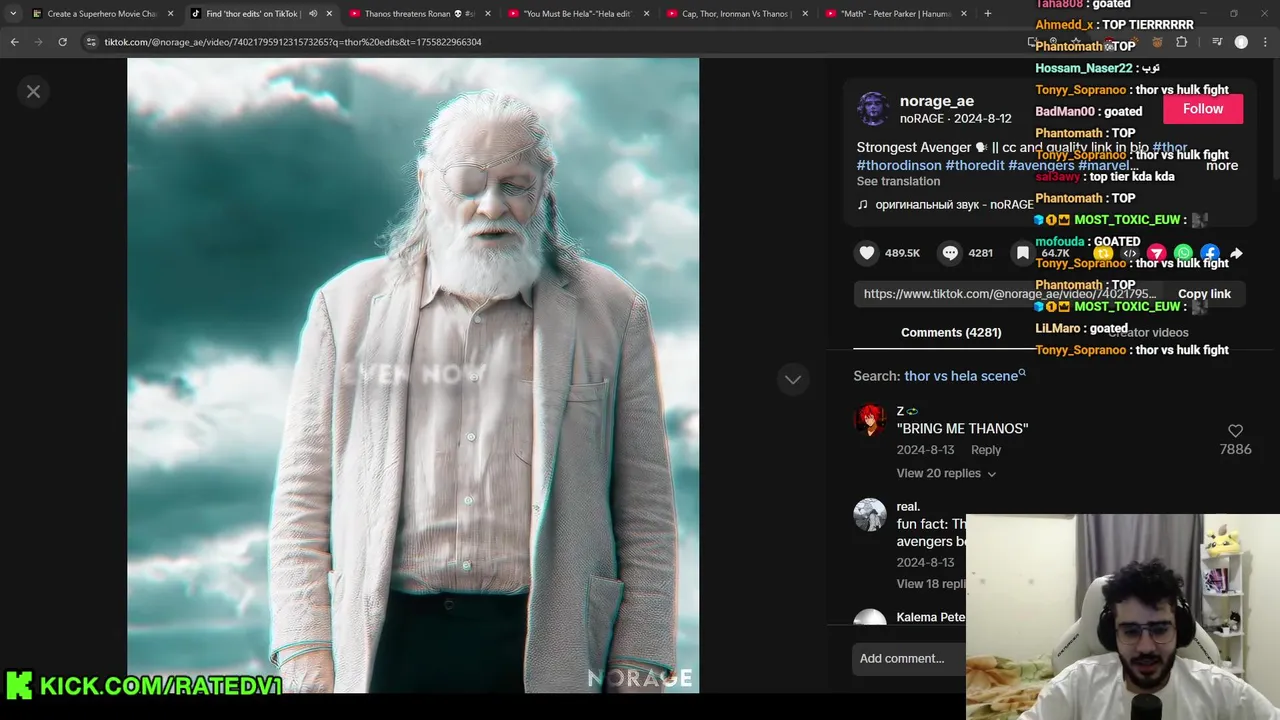The image size is (1280, 720).
Task: Open #thoredit hashtag
Action: coord(975,165)
